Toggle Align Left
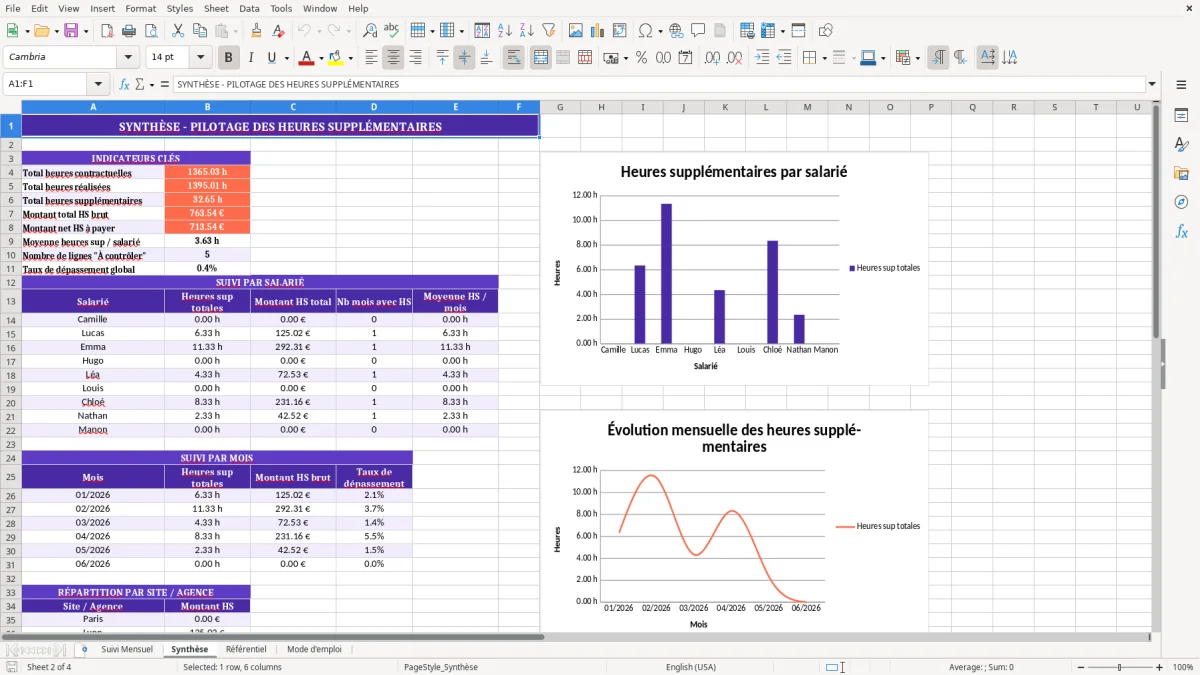The height and width of the screenshot is (675, 1200). 371,58
